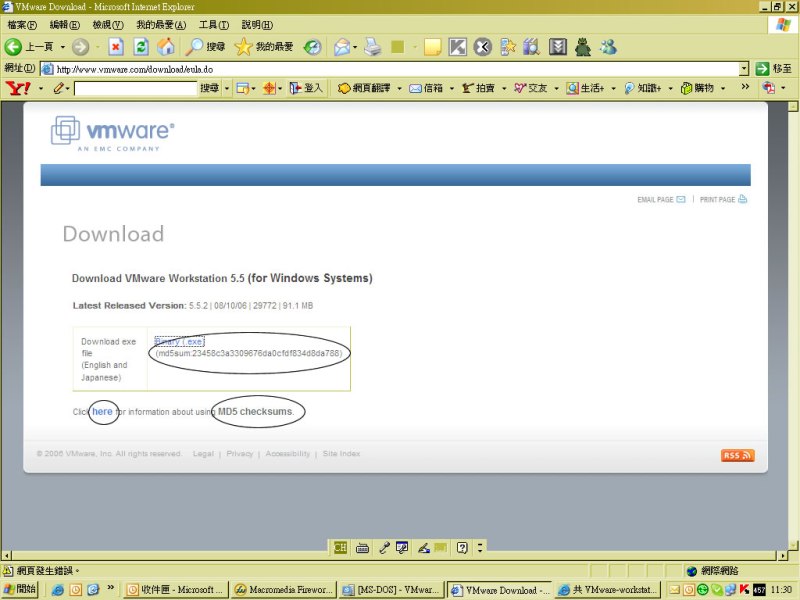This screenshot has height=600, width=800.
Task: Switch to MS-DOS VMware taskbar window
Action: click(x=391, y=589)
